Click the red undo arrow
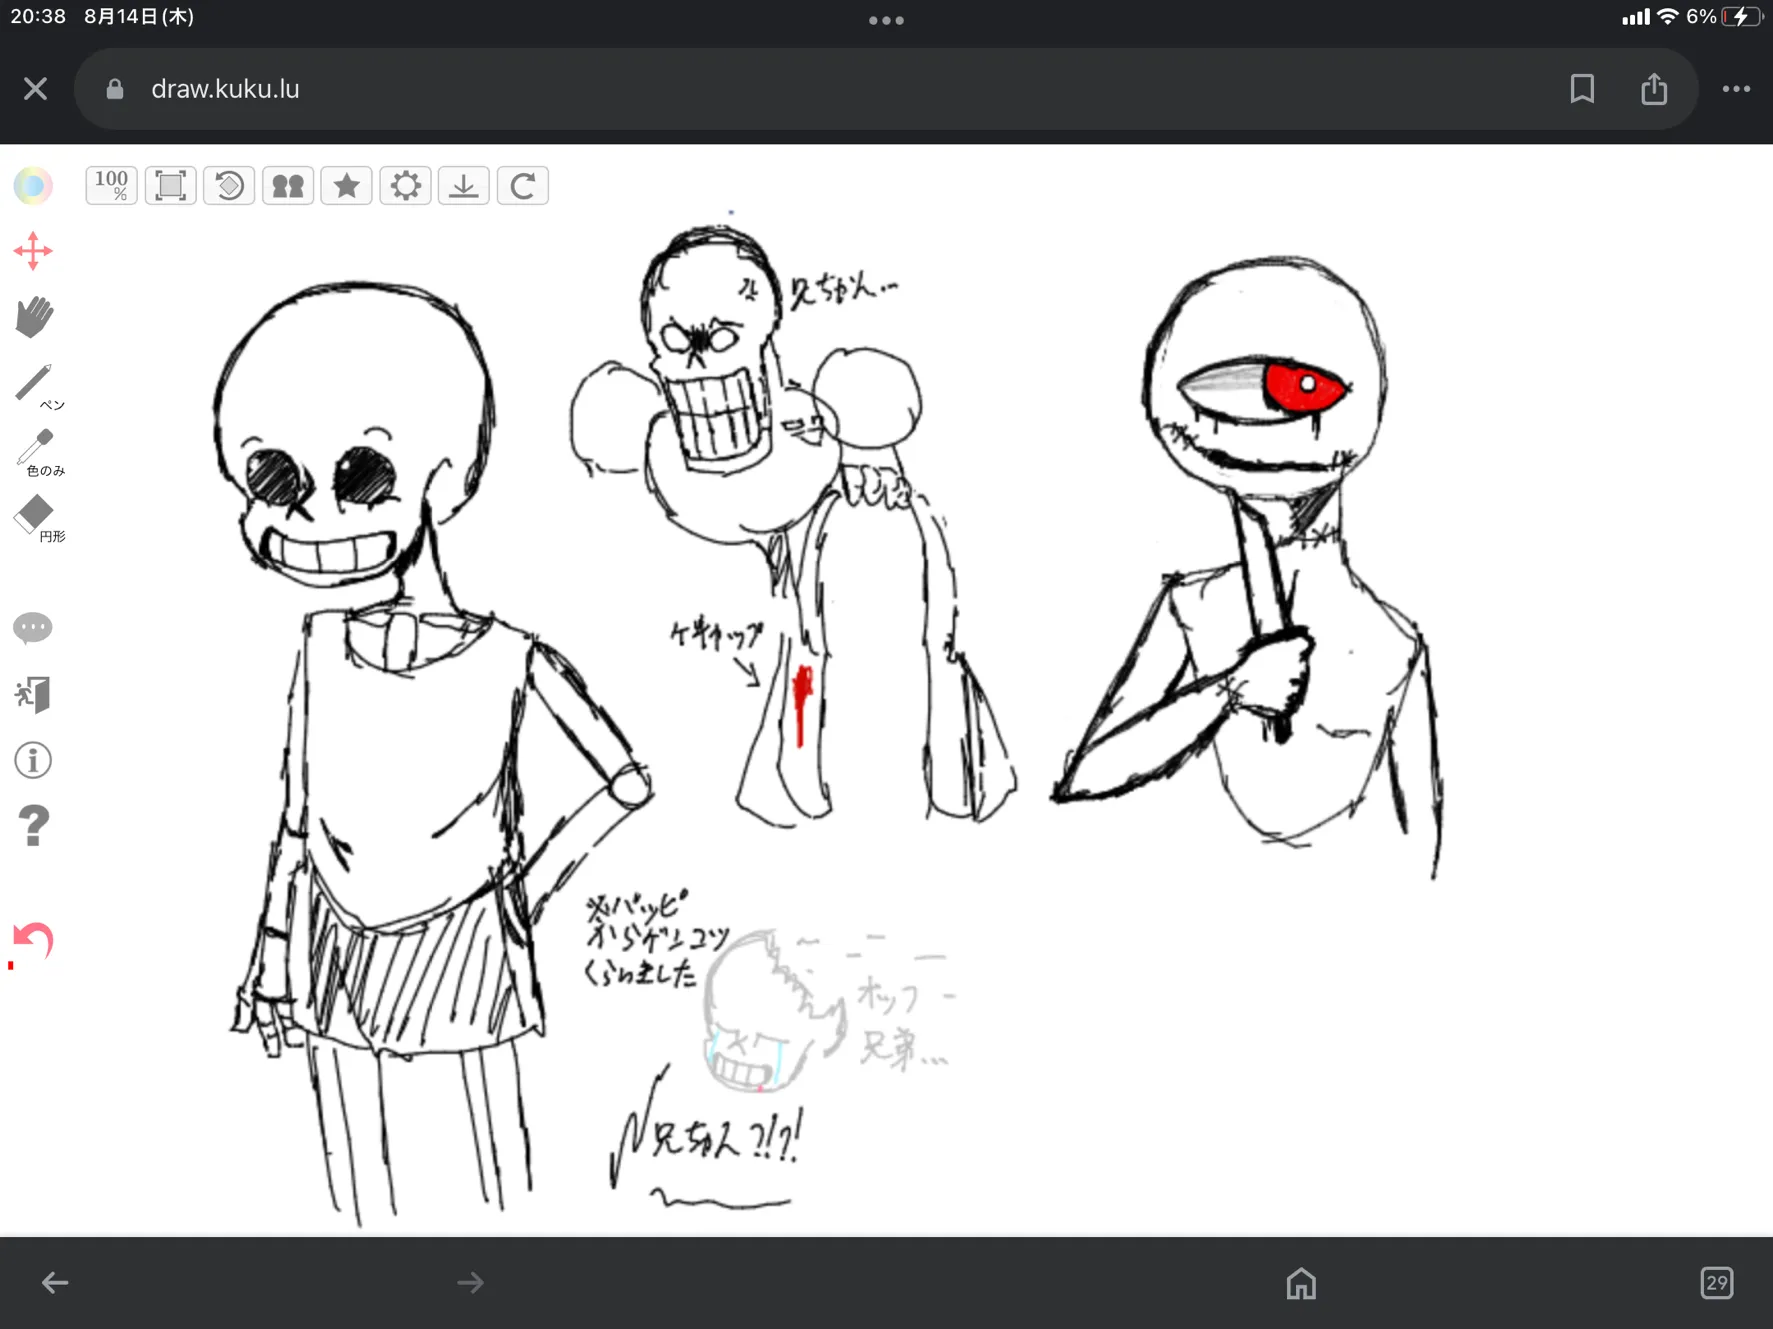Screen dimensions: 1773x1329 (32, 943)
